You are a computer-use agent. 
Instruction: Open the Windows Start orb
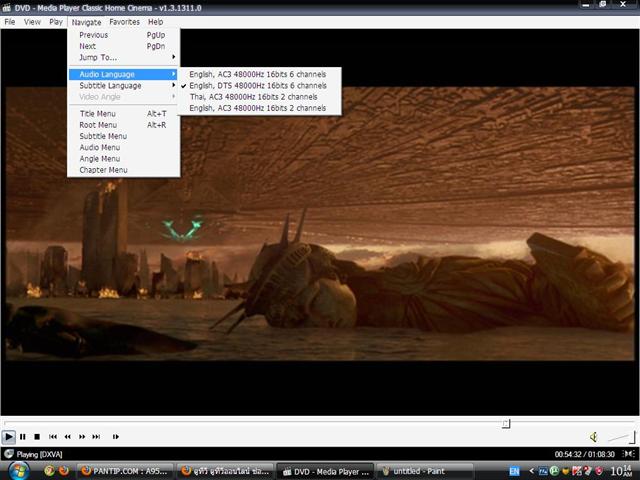18,471
